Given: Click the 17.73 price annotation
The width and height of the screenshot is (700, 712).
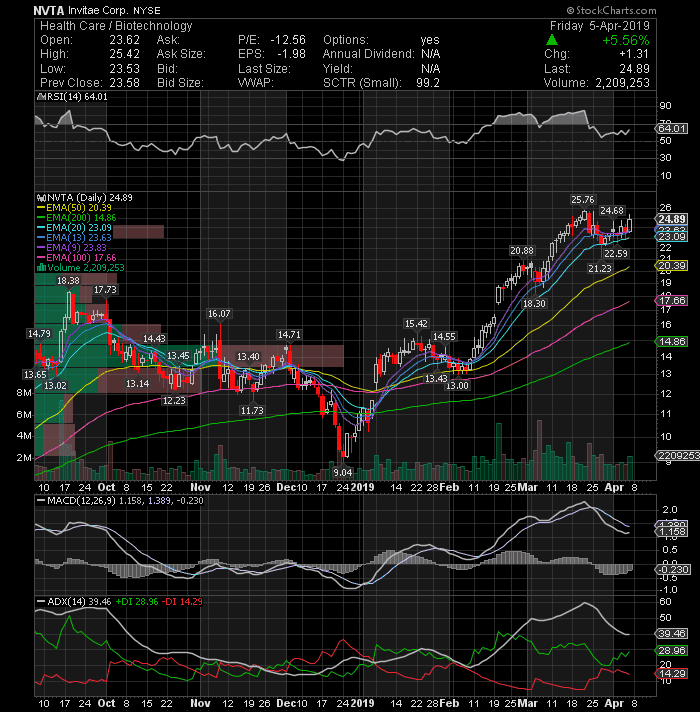Looking at the screenshot, I should (x=105, y=290).
